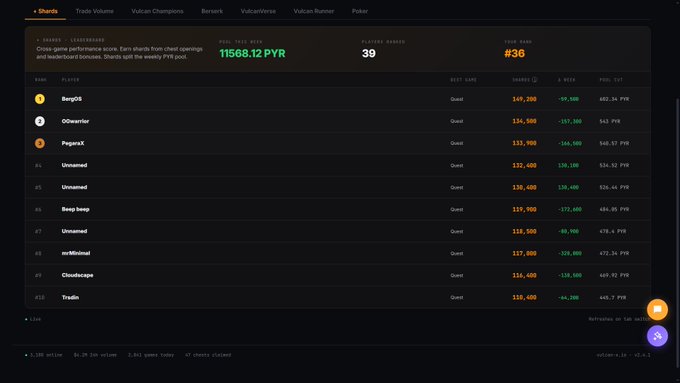Click Quest in the BergOS row

point(456,99)
